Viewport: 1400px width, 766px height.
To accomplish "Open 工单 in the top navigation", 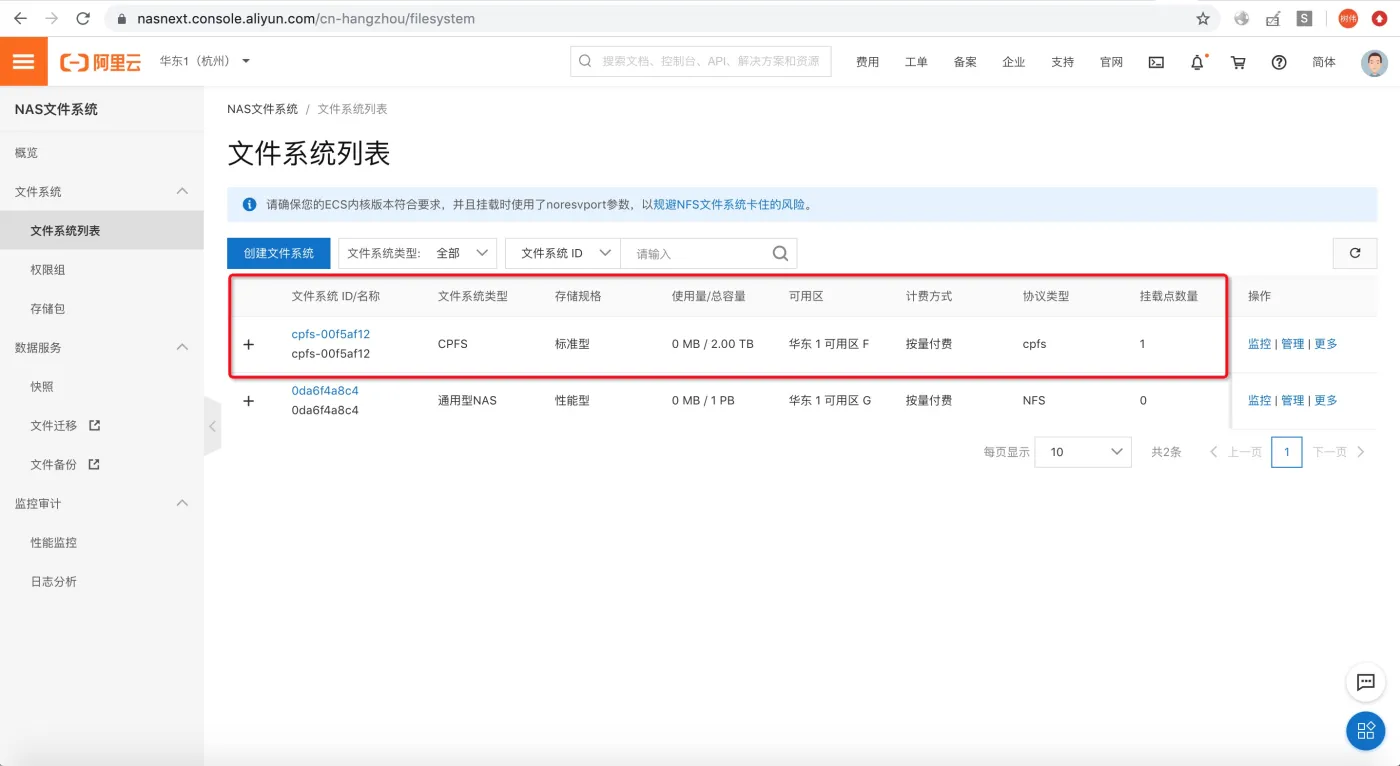I will [916, 62].
